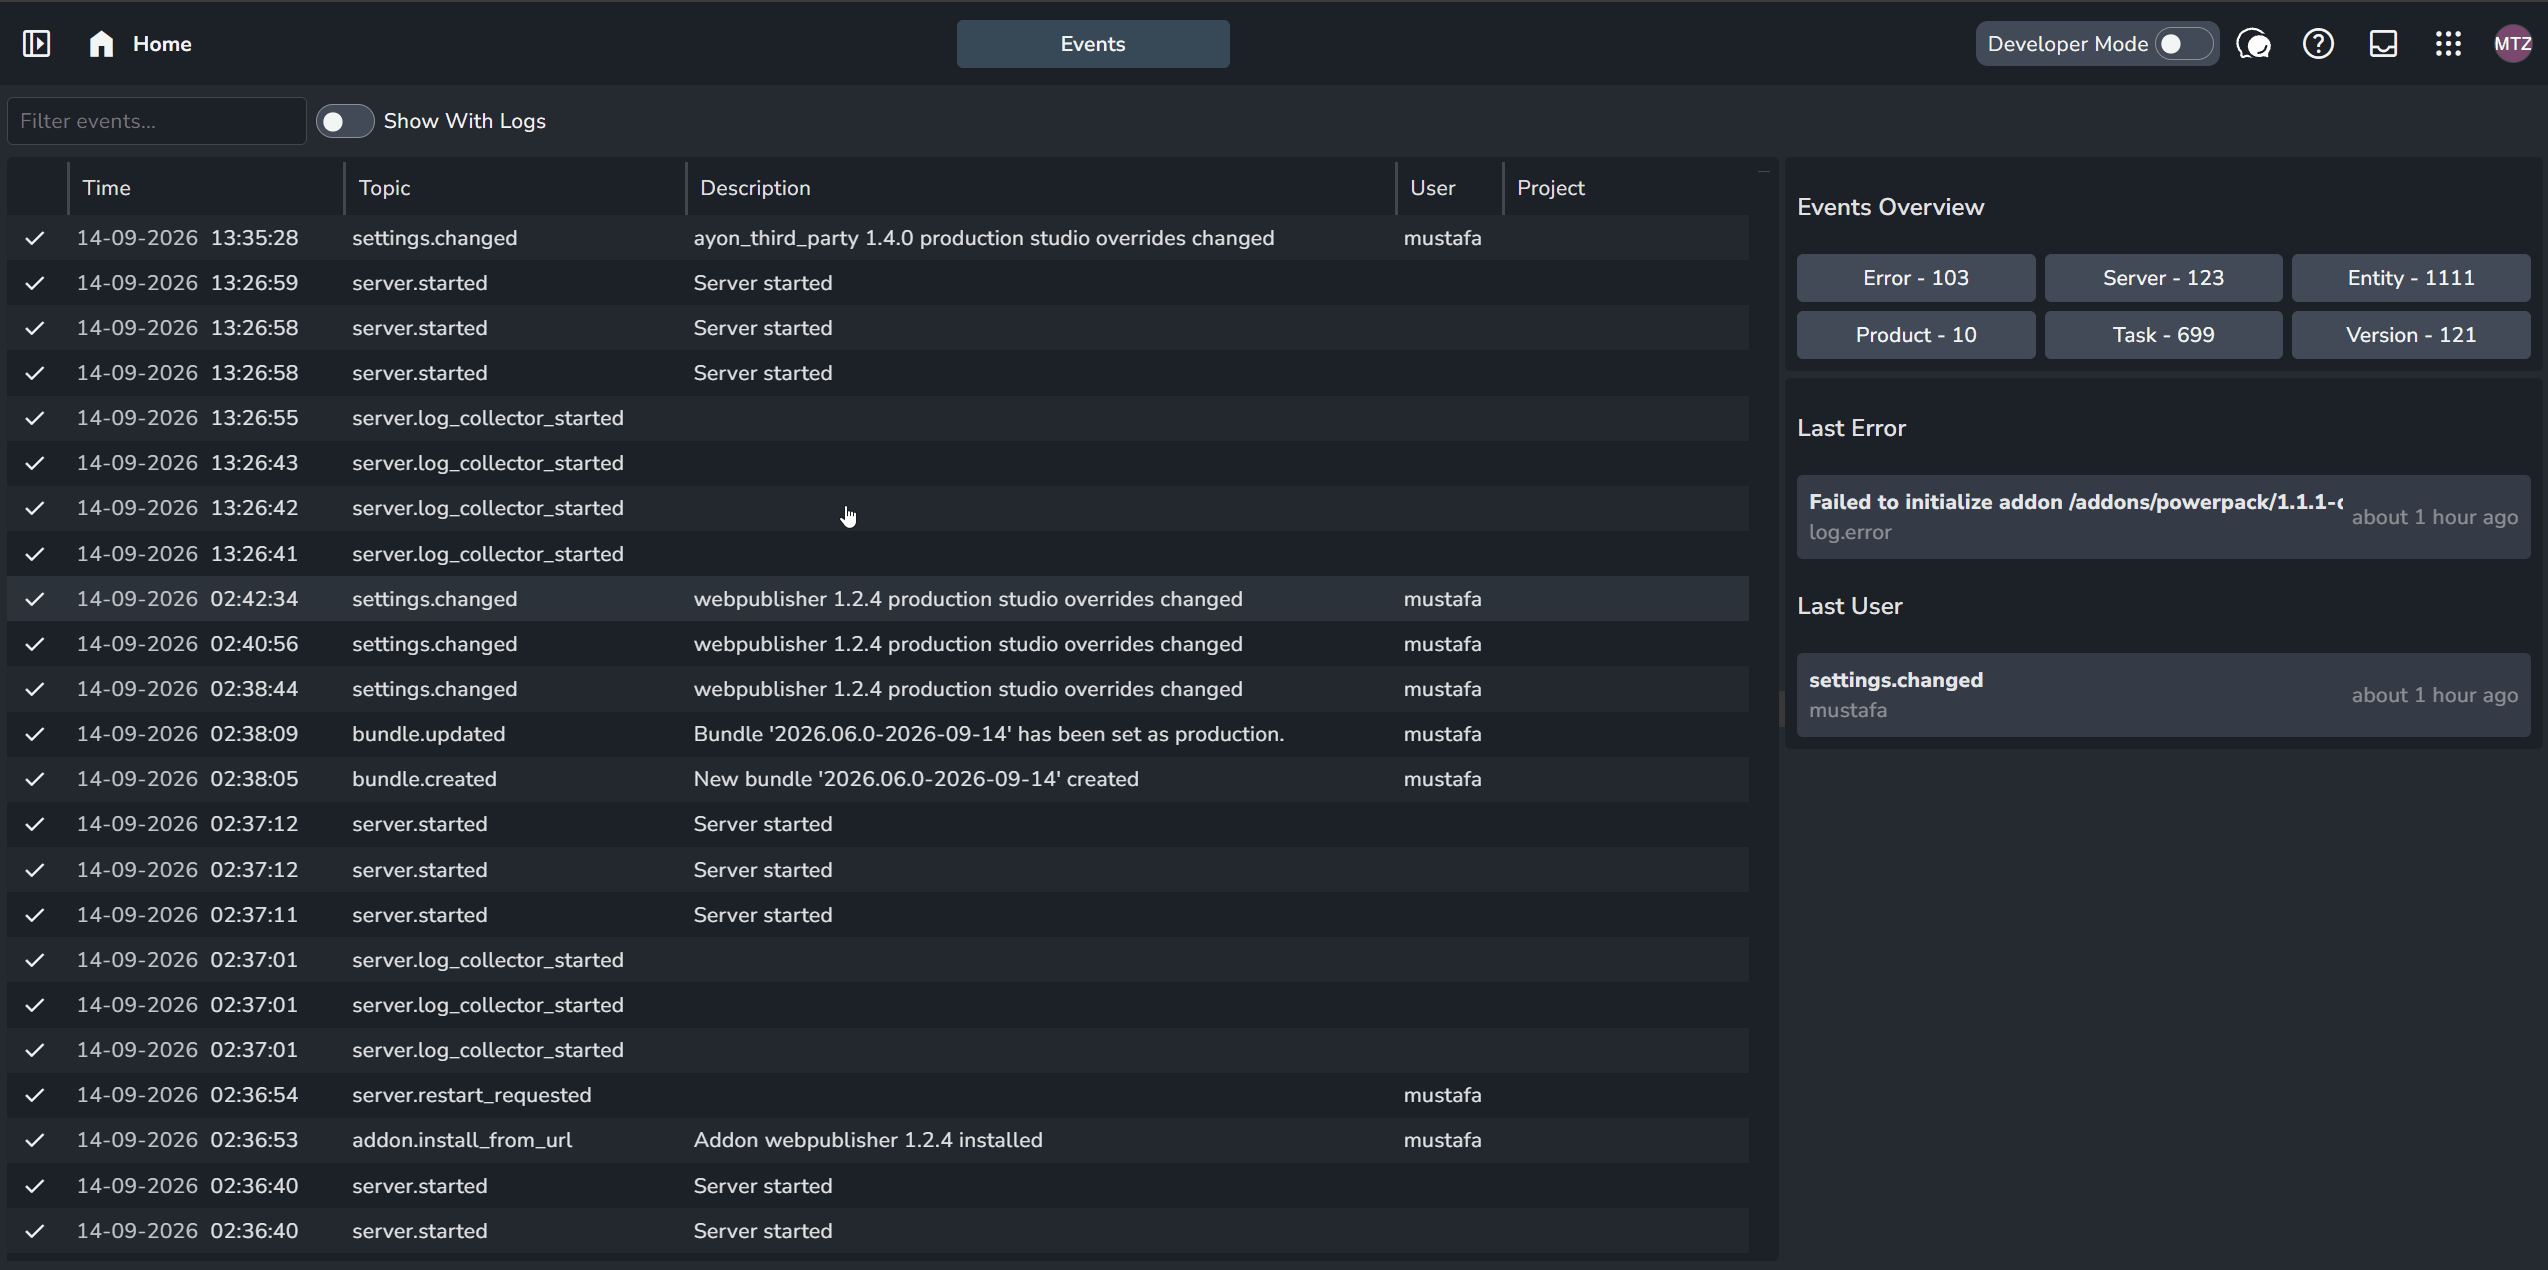Click Home label in the top bar

pos(162,44)
